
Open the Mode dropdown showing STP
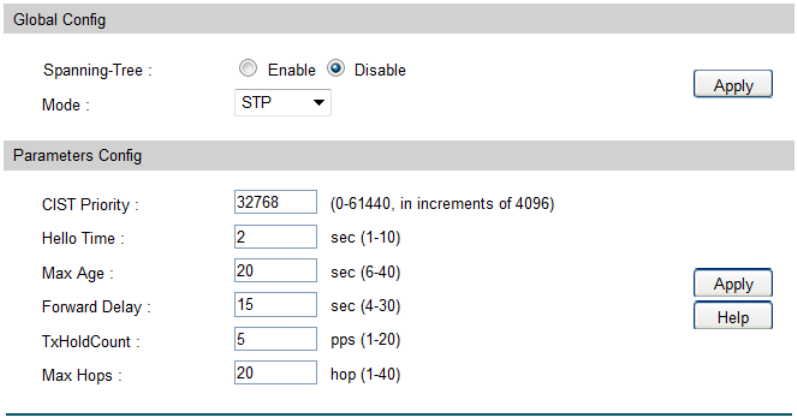click(281, 103)
